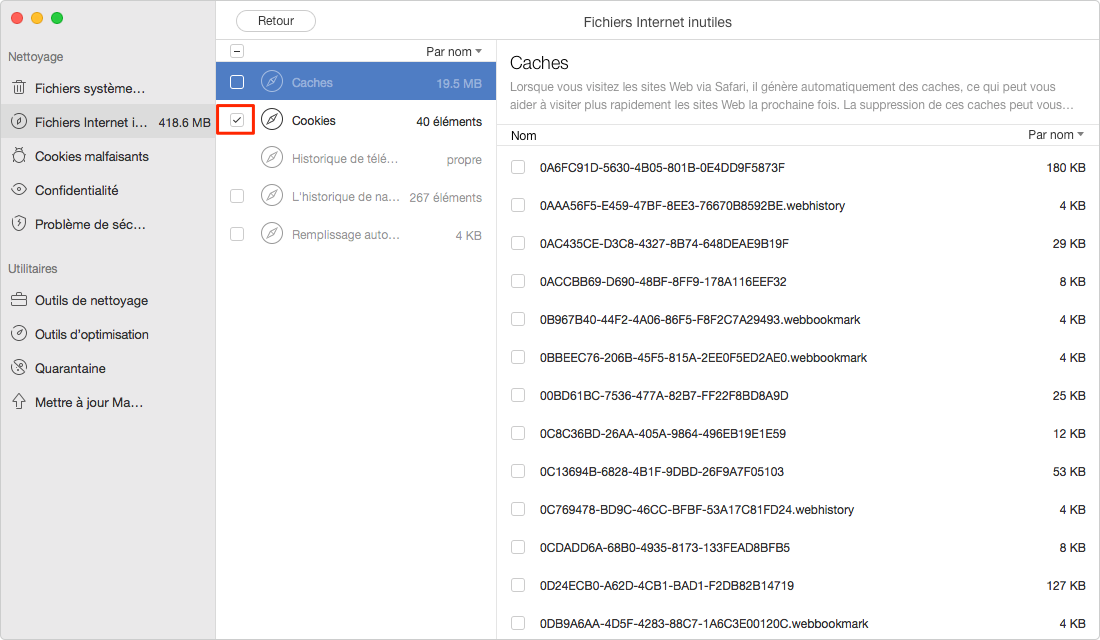Click the compass icon of Remplissage auto

pyautogui.click(x=272, y=233)
